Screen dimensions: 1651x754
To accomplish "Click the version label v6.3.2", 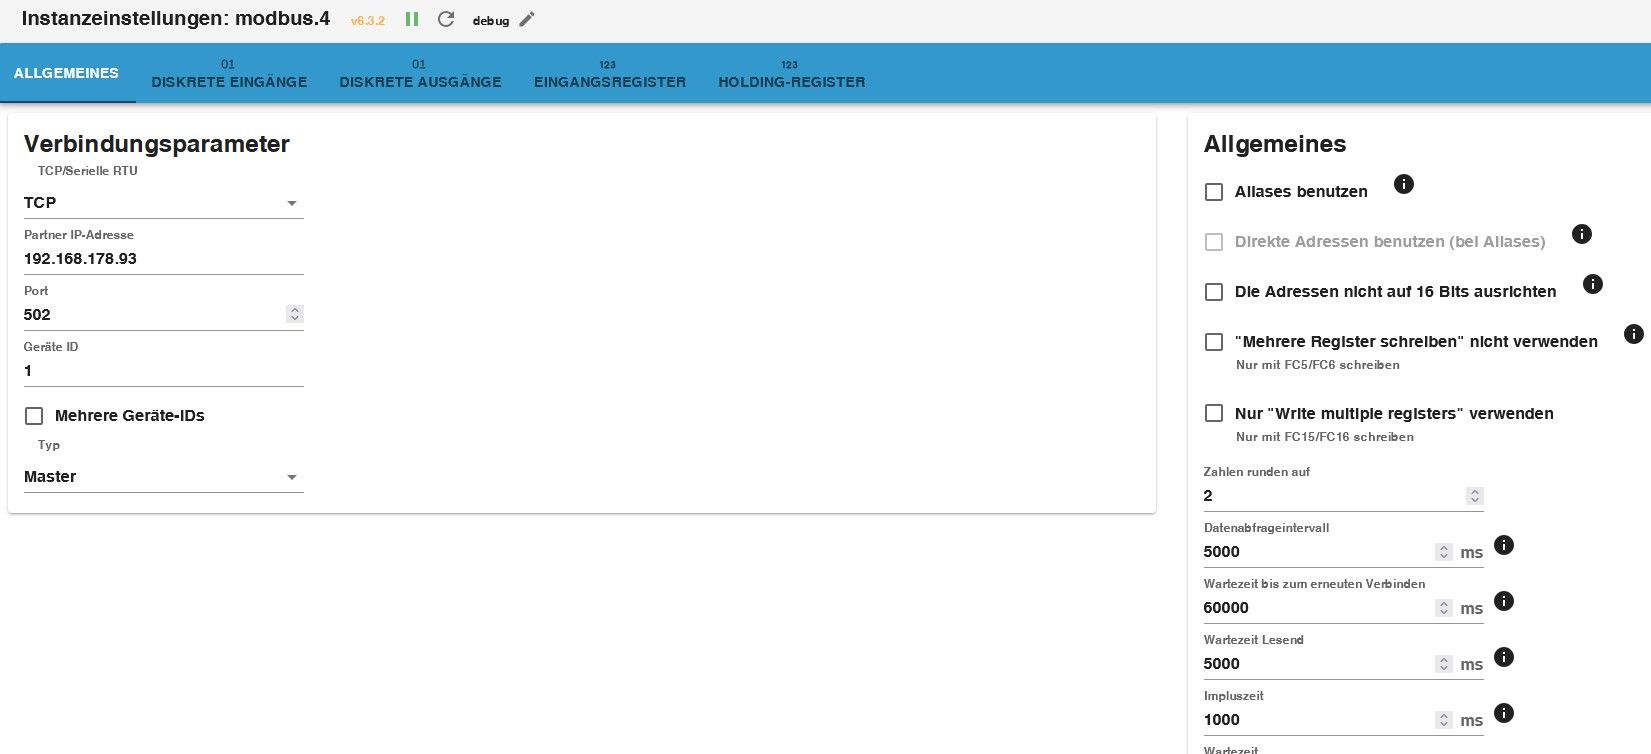I will 368,21.
